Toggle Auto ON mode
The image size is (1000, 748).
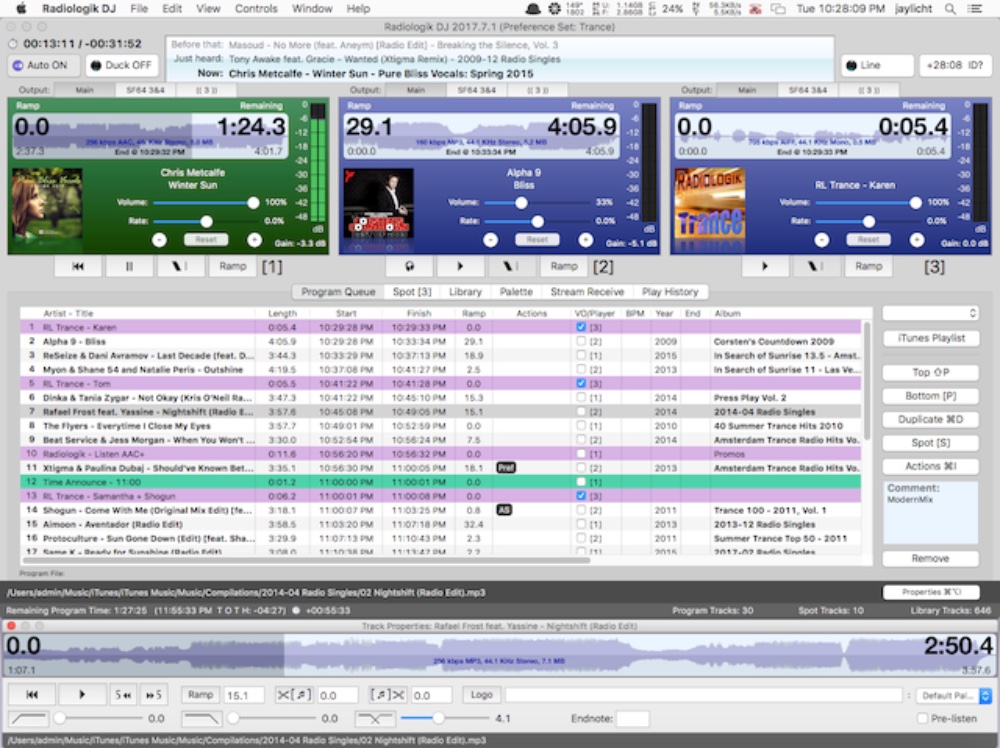(43, 65)
